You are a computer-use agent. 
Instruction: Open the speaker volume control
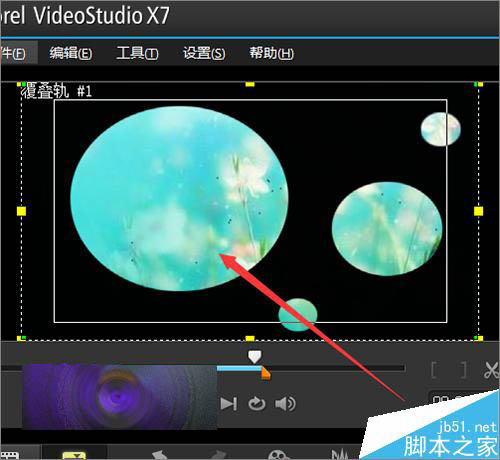pyautogui.click(x=285, y=404)
